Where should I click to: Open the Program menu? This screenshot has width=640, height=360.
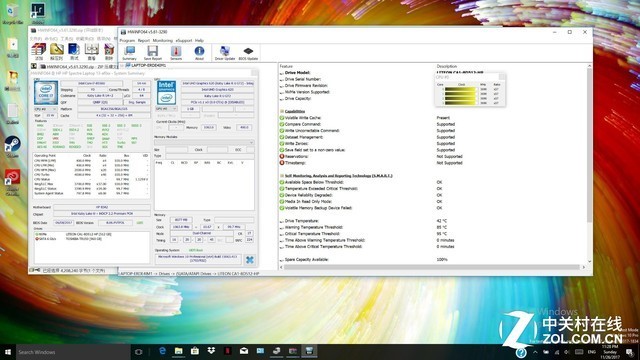pos(127,40)
